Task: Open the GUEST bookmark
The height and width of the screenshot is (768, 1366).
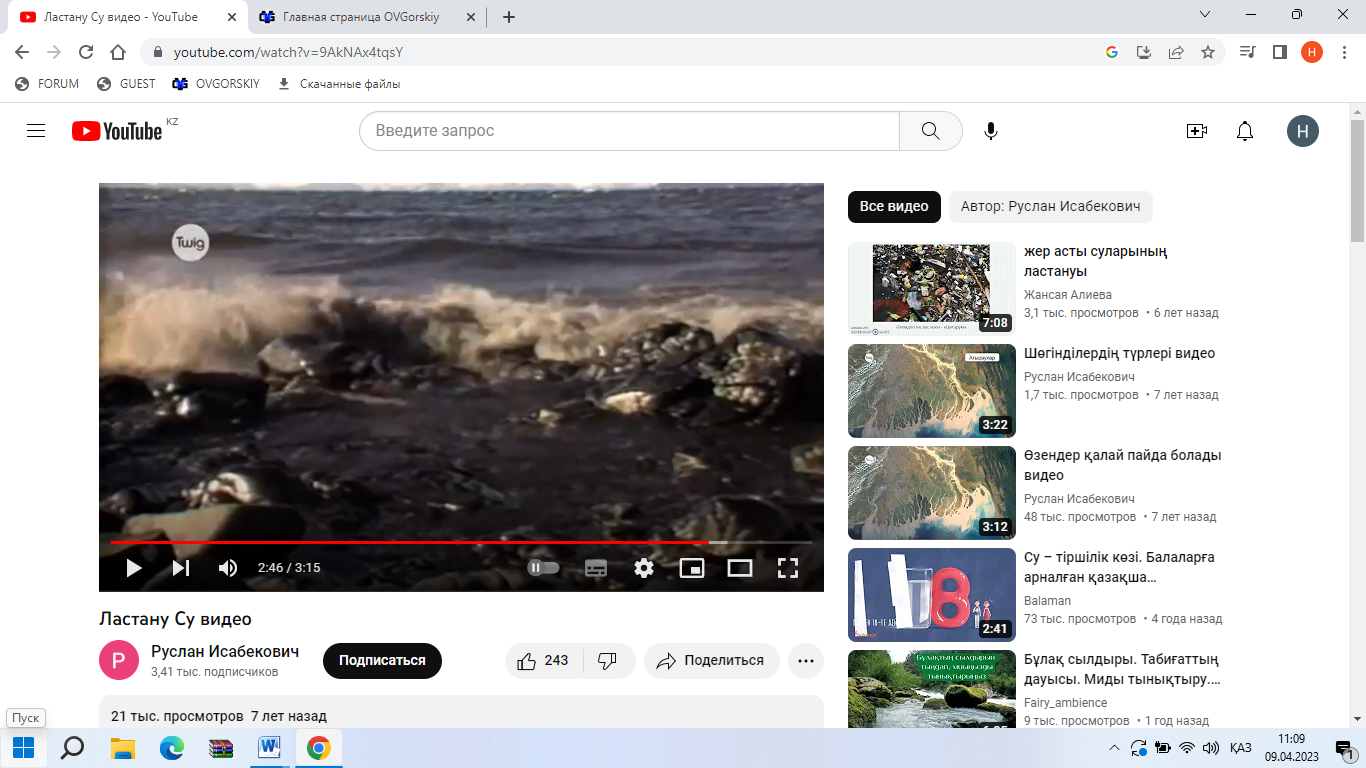Action: coord(126,84)
